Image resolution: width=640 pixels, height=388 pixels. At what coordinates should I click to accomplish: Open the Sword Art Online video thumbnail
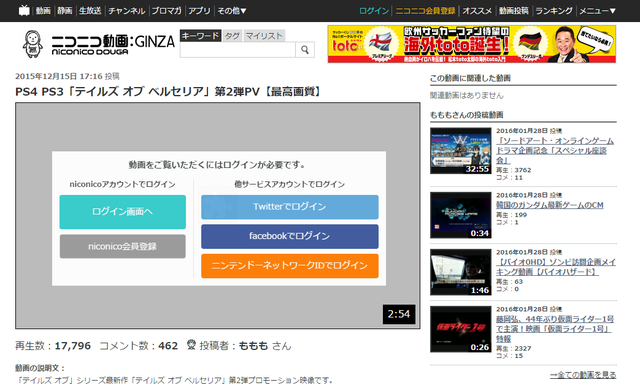pos(460,151)
